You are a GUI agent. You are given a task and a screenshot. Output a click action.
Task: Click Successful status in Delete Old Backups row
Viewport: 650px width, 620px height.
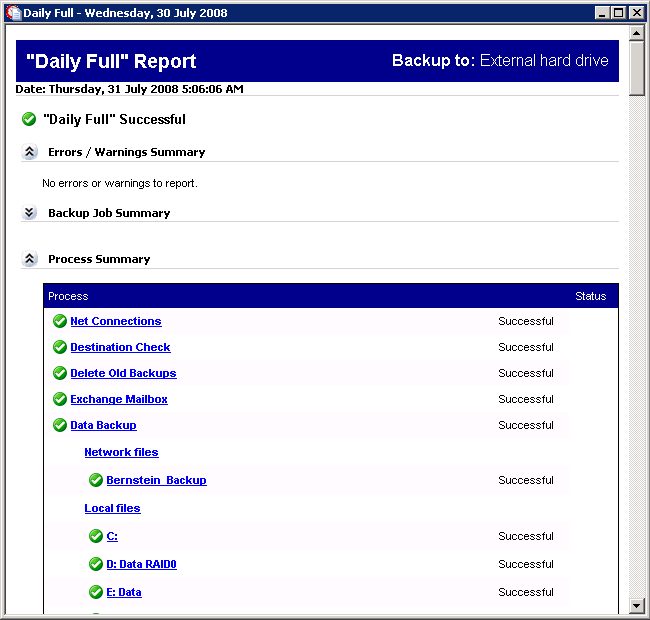526,373
